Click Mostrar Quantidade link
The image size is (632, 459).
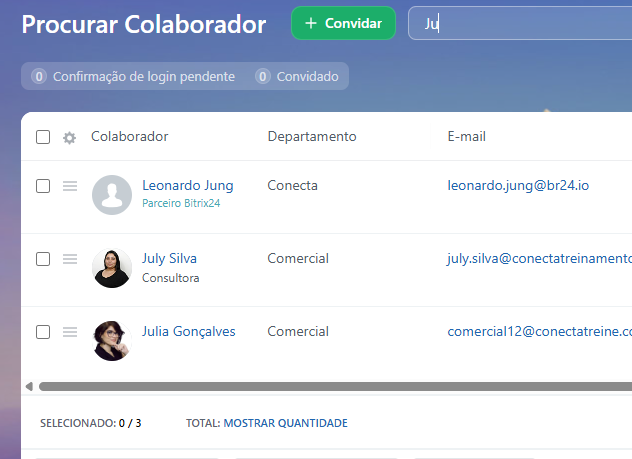tap(285, 423)
